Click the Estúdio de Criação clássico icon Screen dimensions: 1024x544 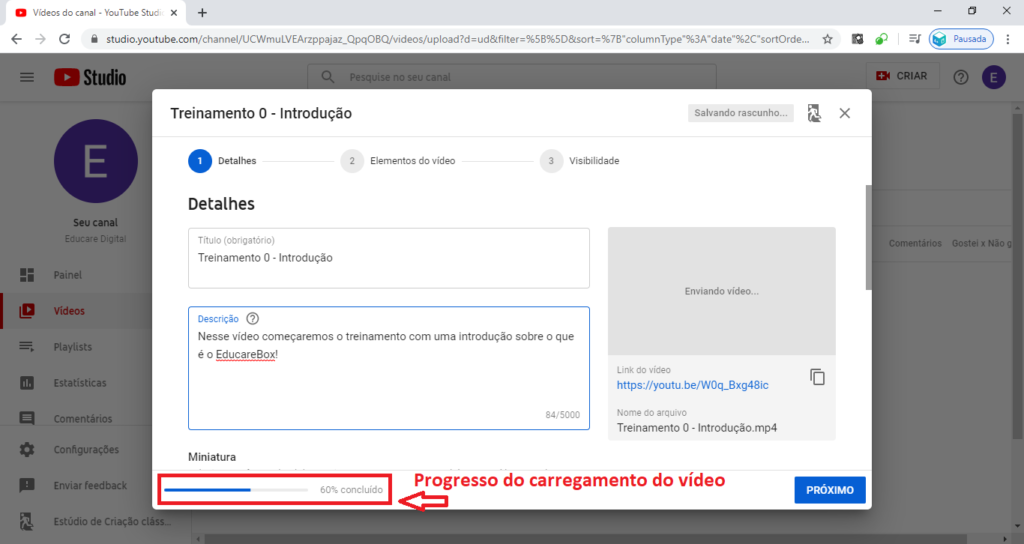tap(27, 521)
